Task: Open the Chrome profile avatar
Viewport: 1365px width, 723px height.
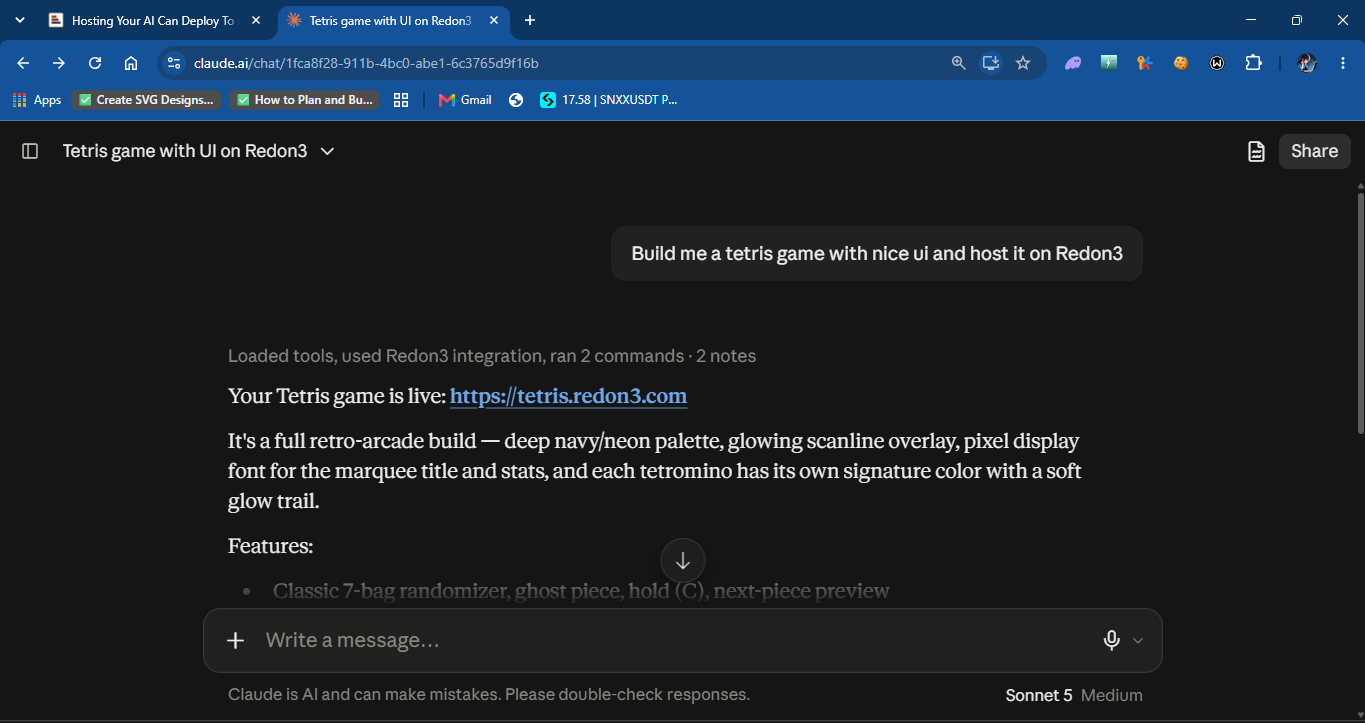Action: click(x=1306, y=63)
